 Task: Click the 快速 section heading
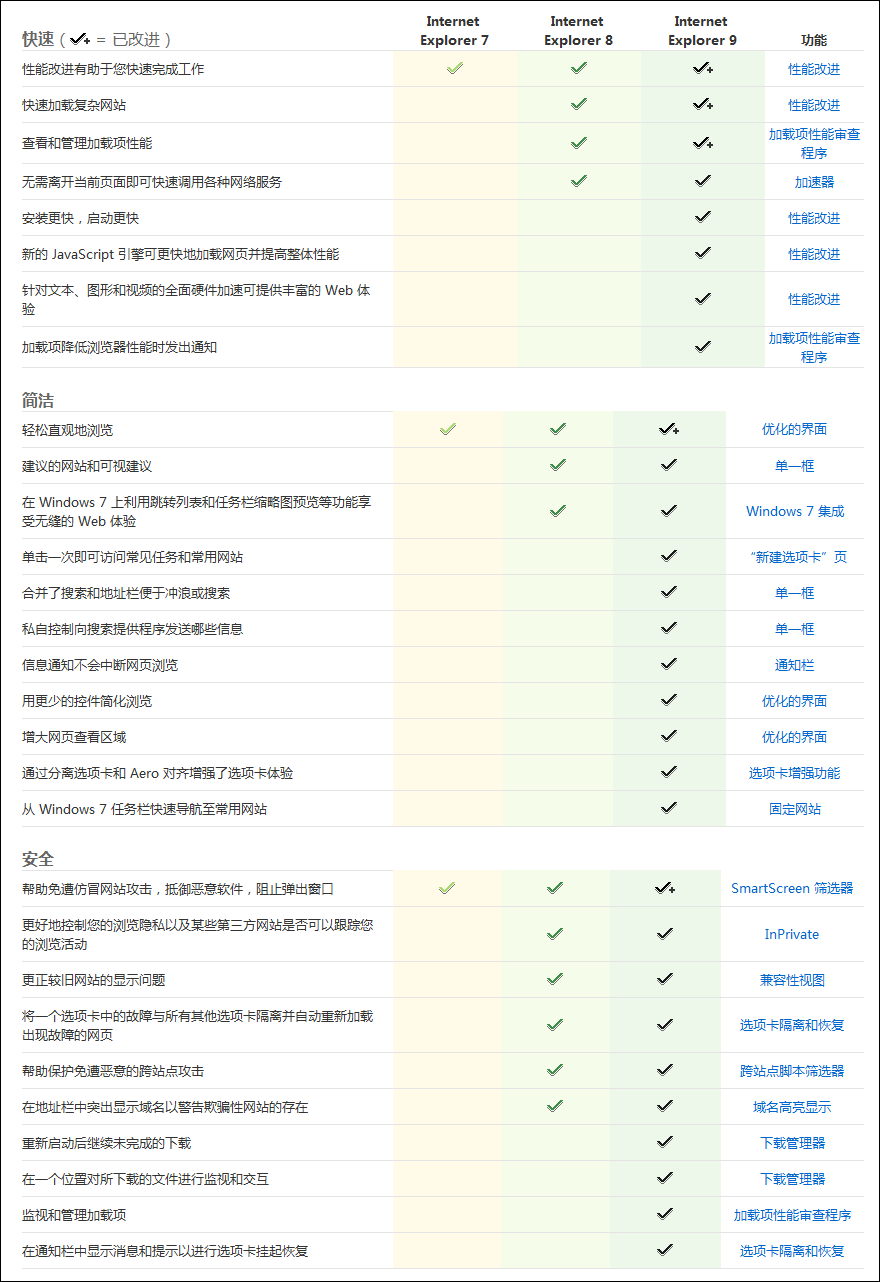[x=38, y=39]
